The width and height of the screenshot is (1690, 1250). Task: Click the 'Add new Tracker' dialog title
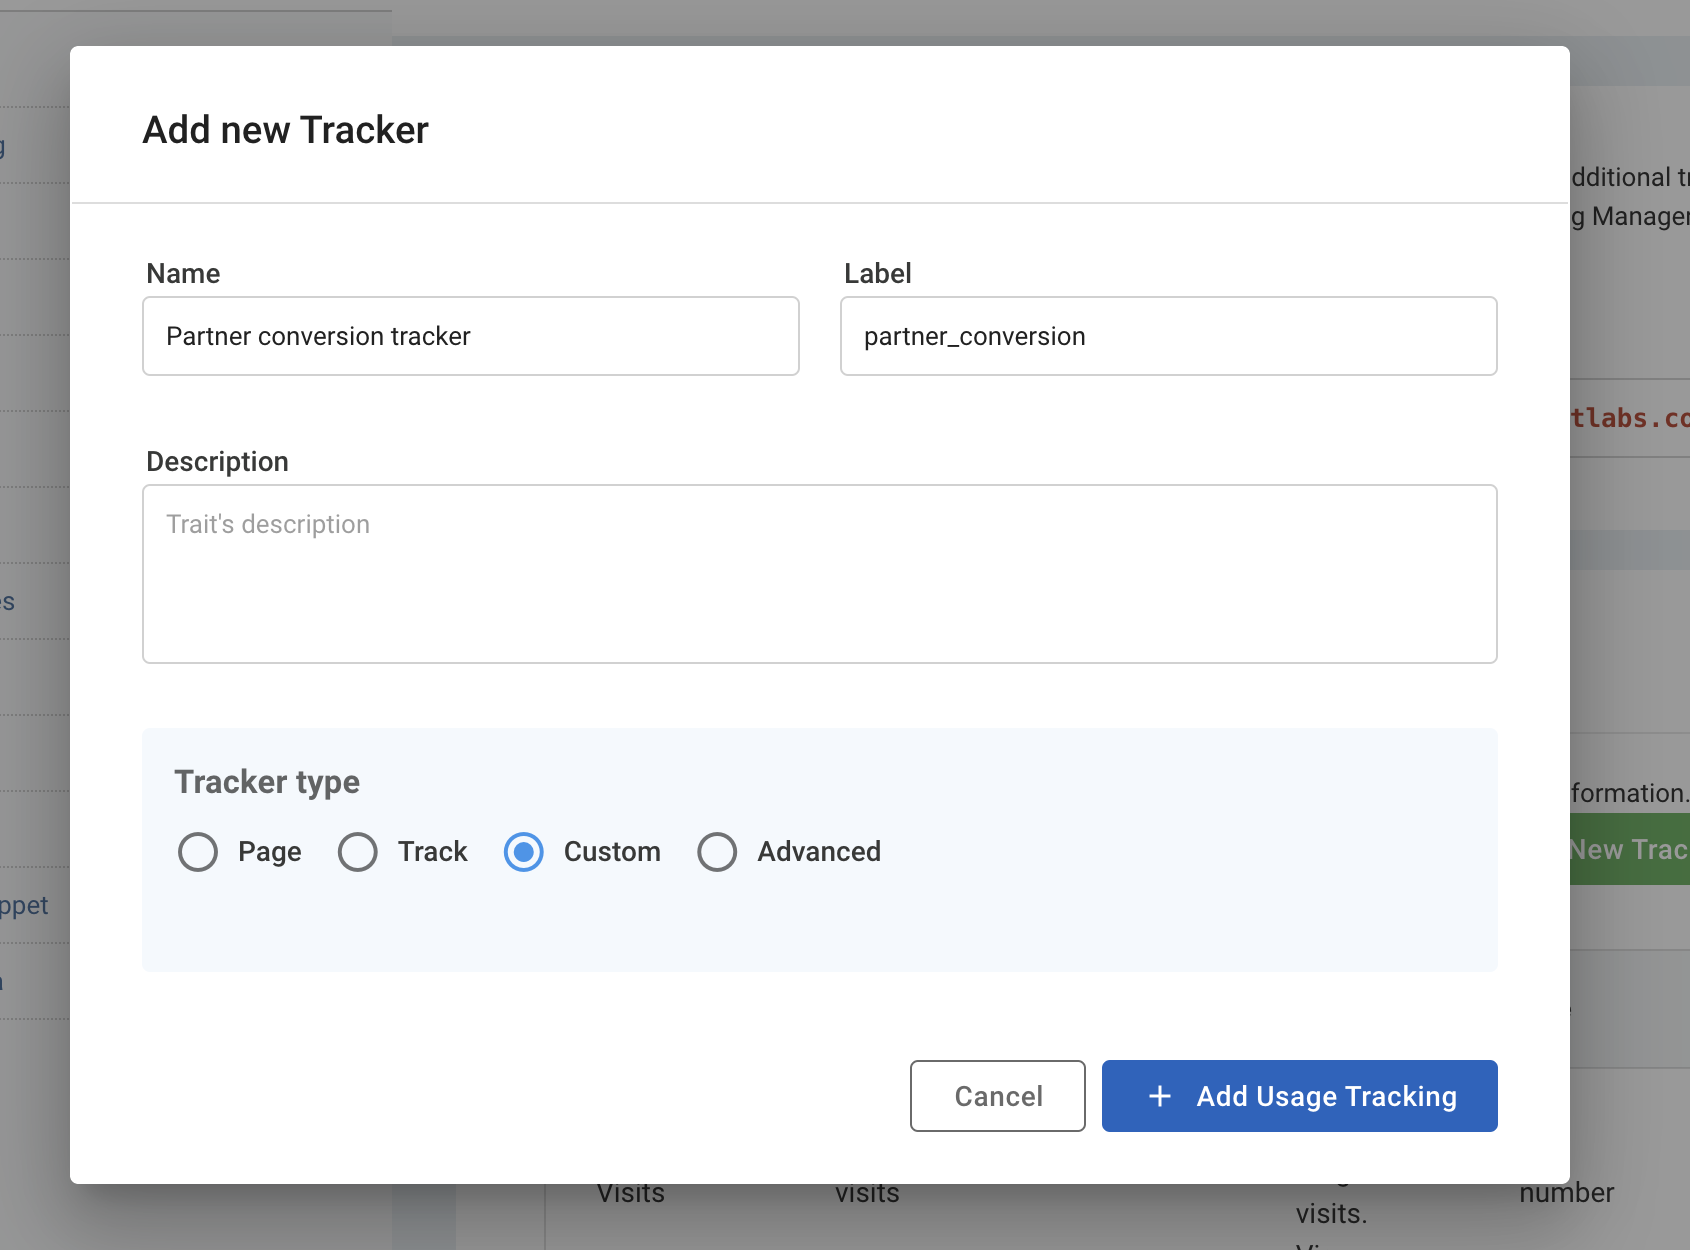click(x=286, y=130)
